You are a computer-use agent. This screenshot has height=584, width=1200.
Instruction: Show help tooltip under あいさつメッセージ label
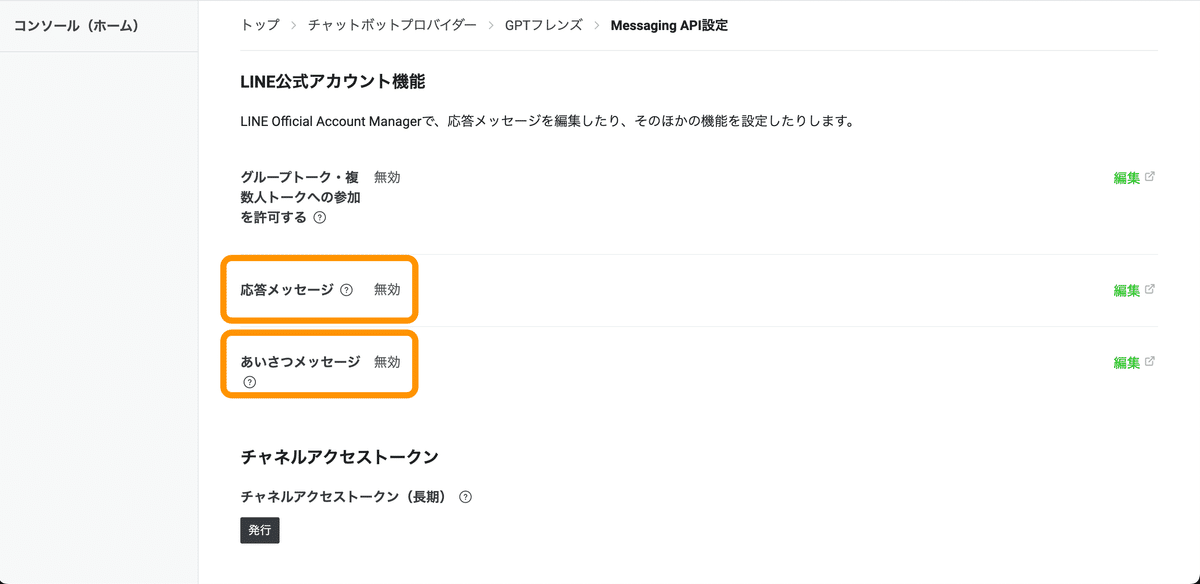click(x=249, y=382)
